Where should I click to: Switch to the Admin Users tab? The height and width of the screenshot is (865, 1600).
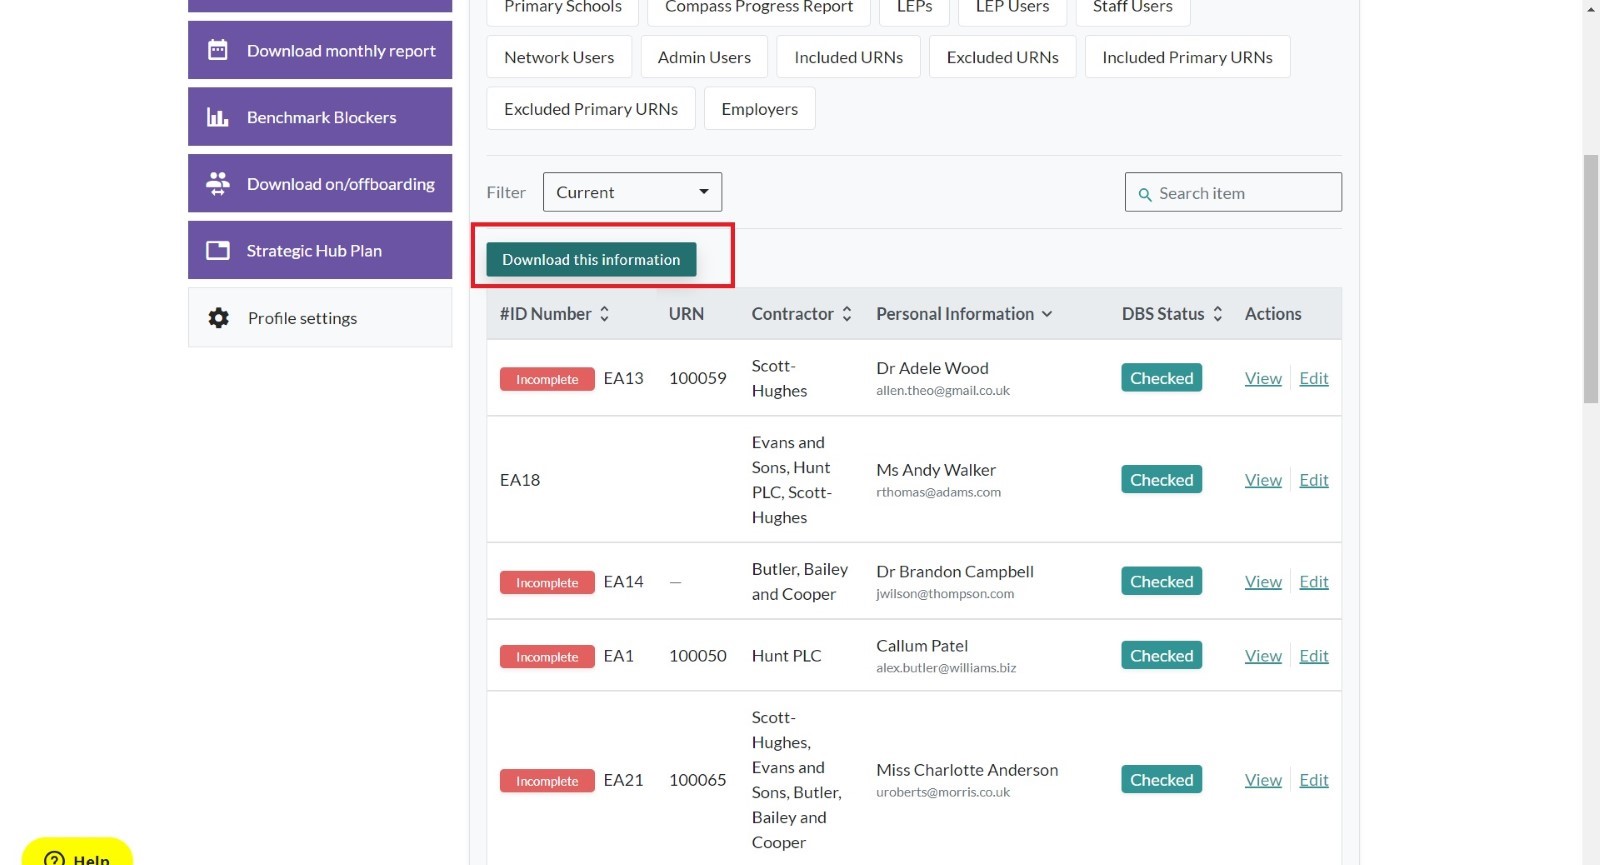pos(704,57)
